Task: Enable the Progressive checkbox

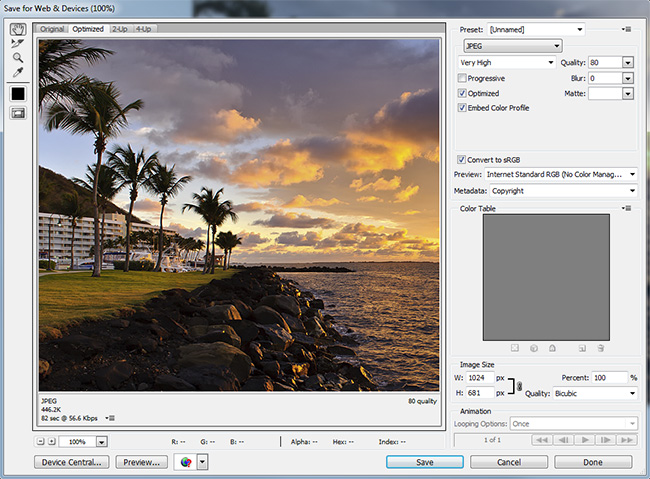Action: pos(462,78)
